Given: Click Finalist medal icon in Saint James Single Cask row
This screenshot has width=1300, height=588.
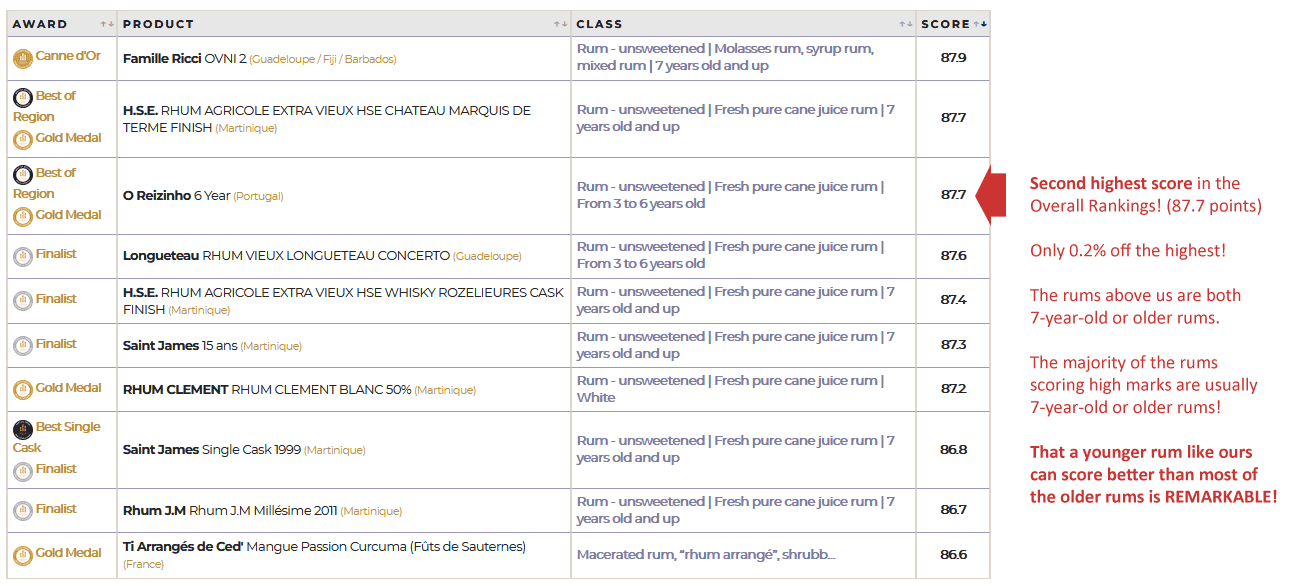Looking at the screenshot, I should pyautogui.click(x=22, y=471).
